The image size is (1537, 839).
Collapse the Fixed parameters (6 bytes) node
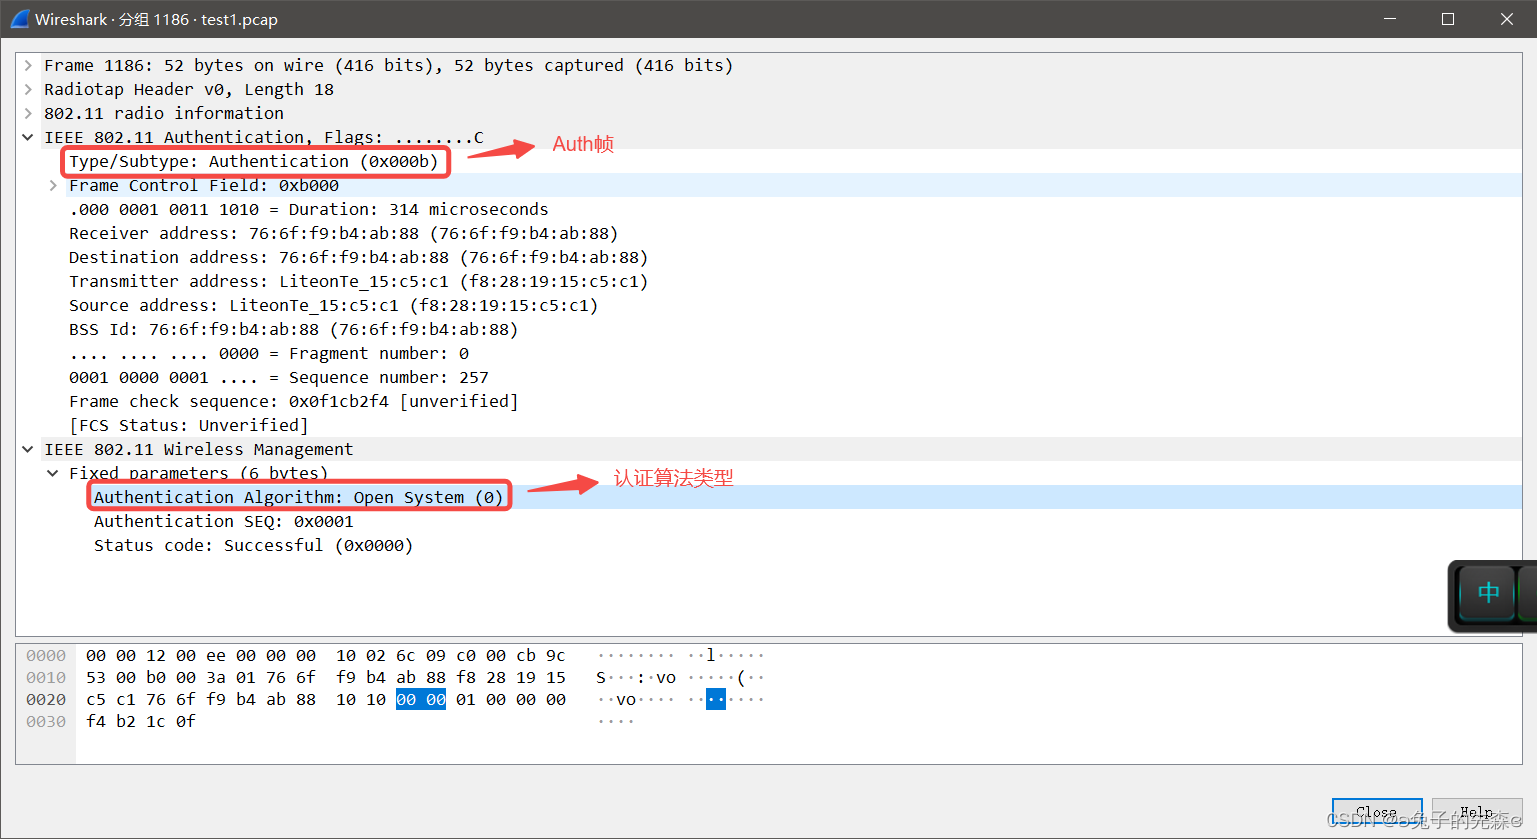coord(53,473)
